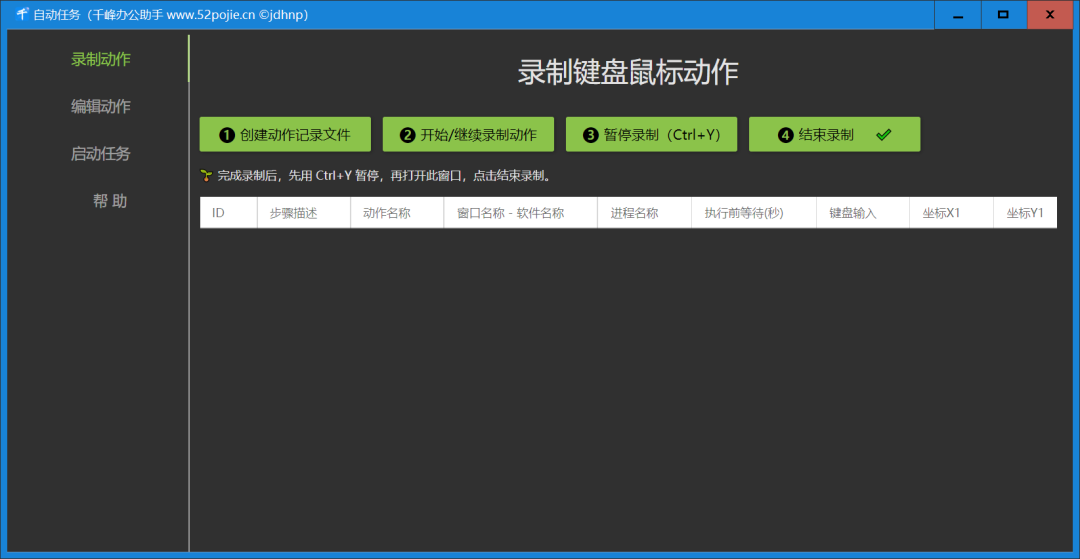
Task: Select the 进程名称 column header
Action: point(645,213)
